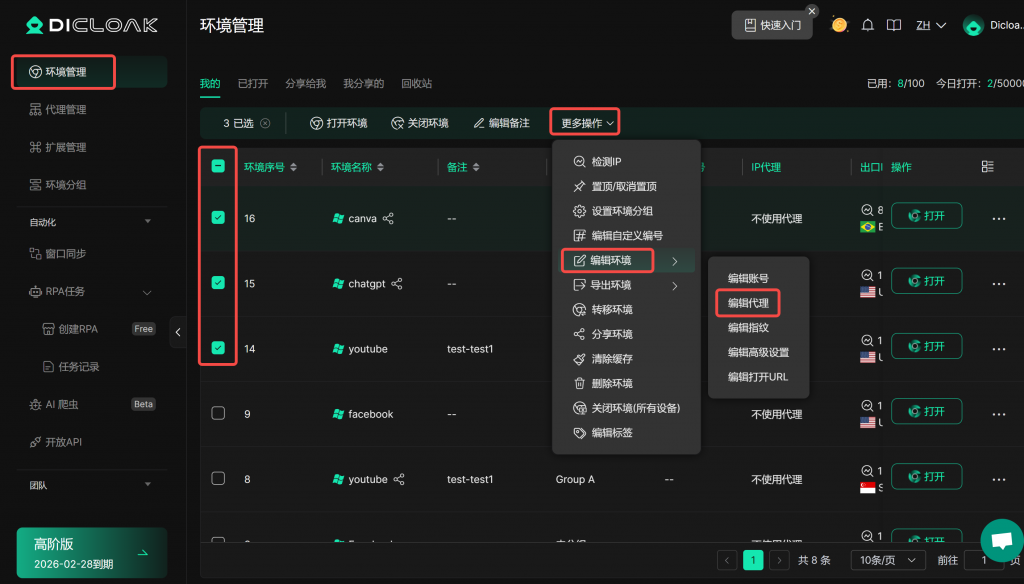Click 打开 button for chatgpt environment
Viewport: 1024px width, 584px height.
(926, 282)
